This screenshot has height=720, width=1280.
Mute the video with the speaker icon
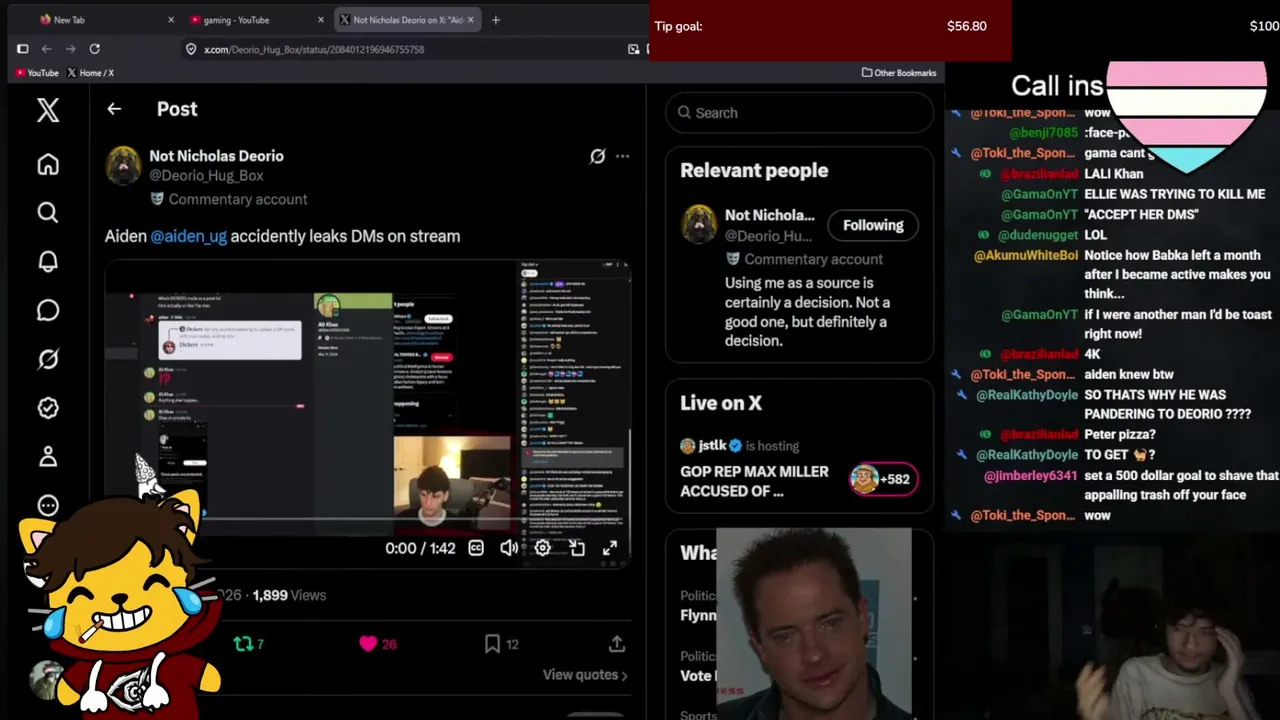[x=509, y=548]
